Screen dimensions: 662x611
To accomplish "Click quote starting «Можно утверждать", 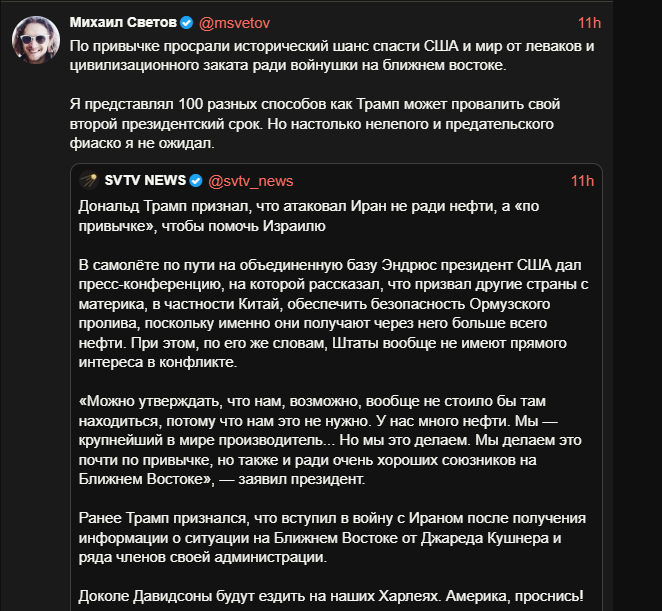I will (x=330, y=440).
